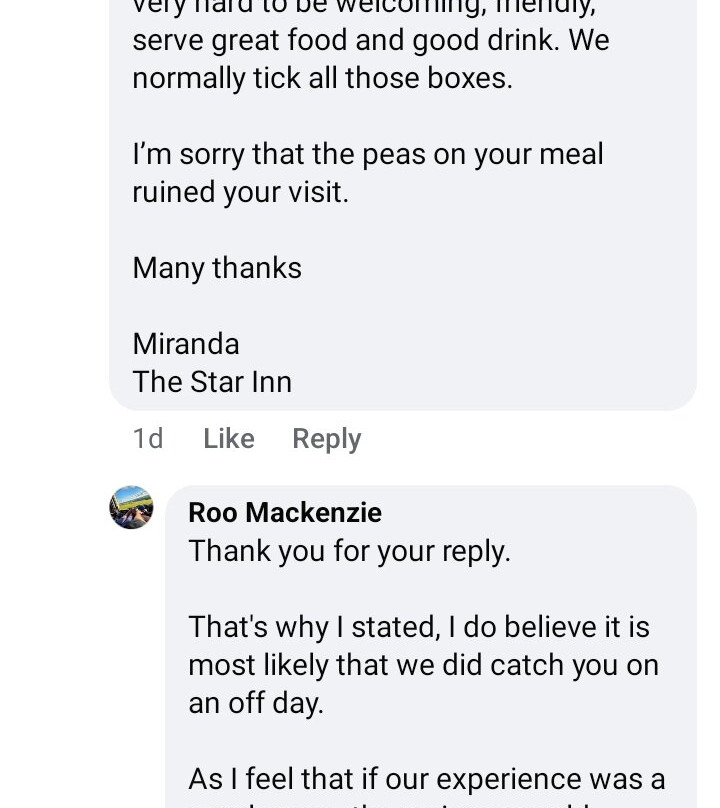The image size is (720, 808).
Task: Click the "serve great food and good drink" line
Action: coord(370,40)
